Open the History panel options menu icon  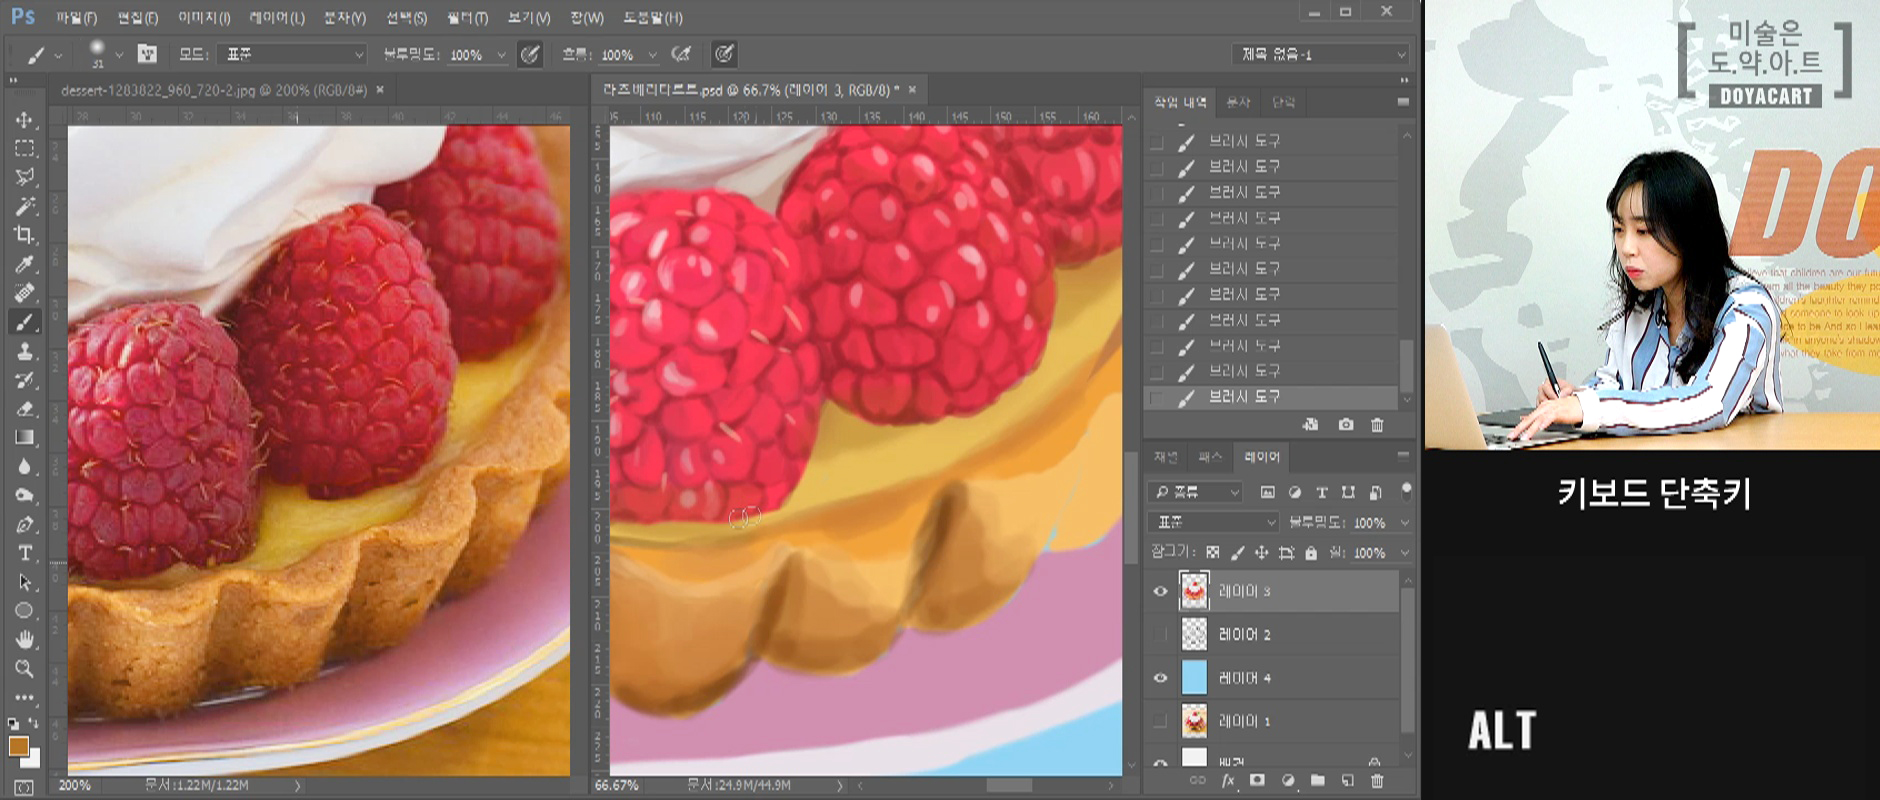(1403, 102)
